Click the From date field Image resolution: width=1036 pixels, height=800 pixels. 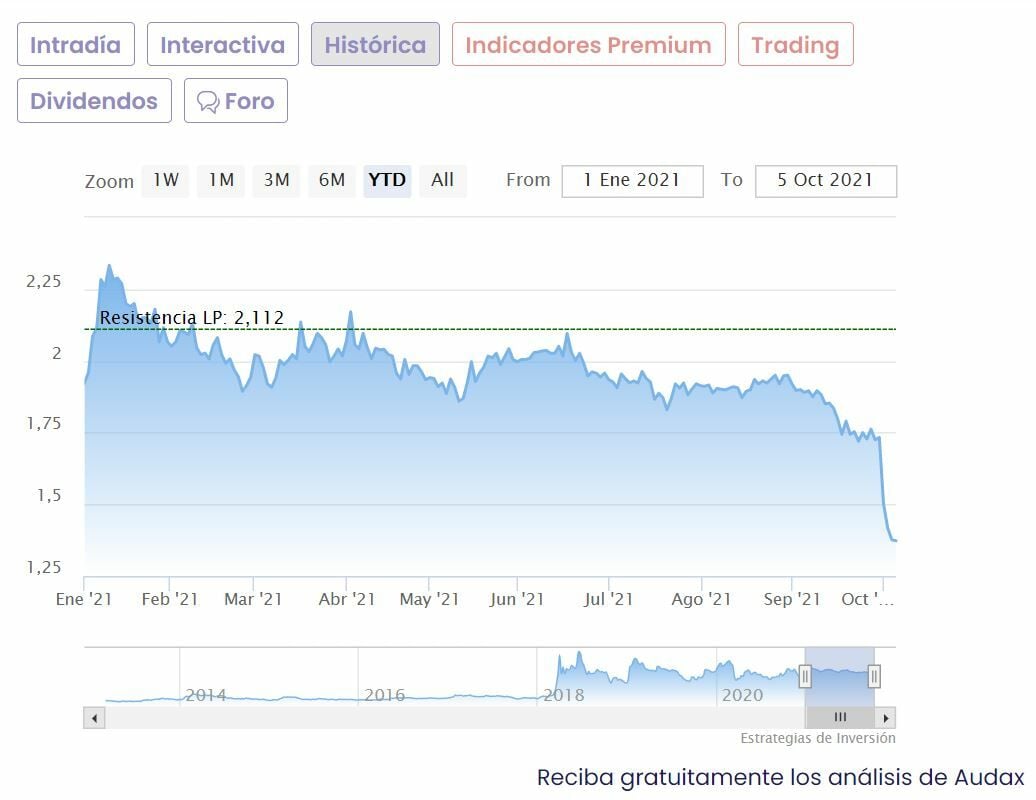(x=632, y=181)
